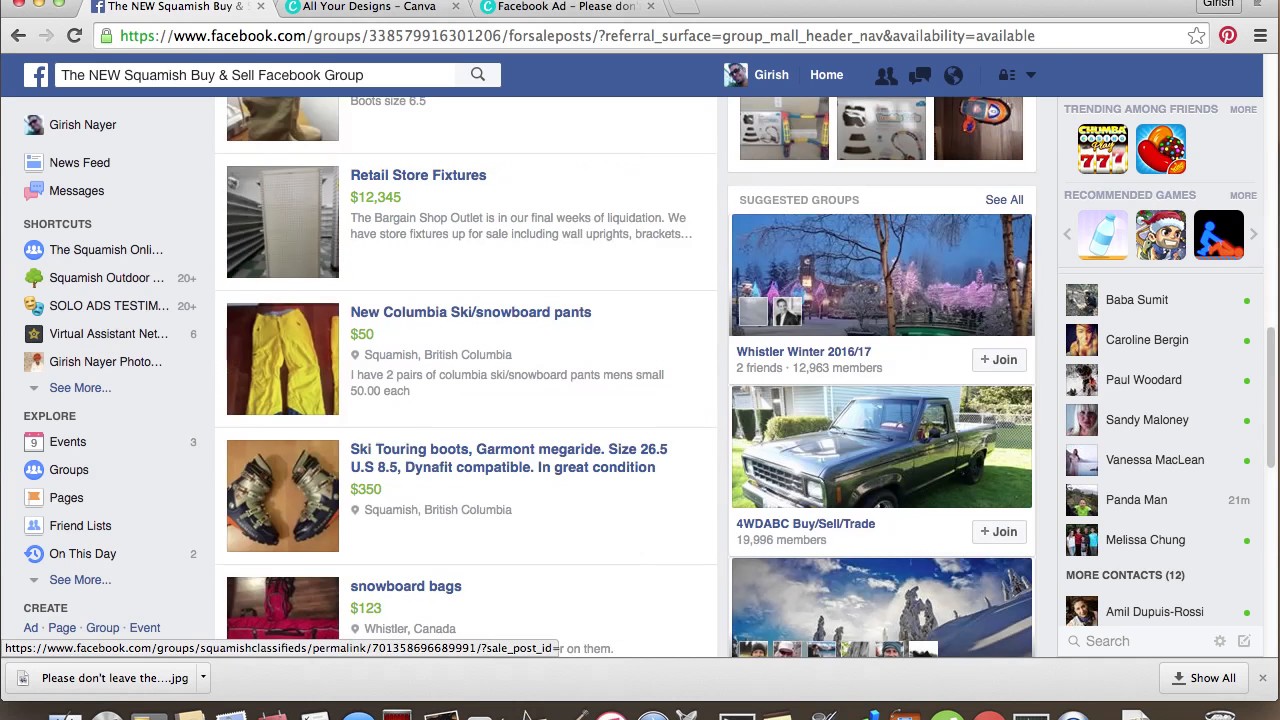Open the bottle flip recommended game
Screen dimensions: 1280x720
[x=1103, y=235]
